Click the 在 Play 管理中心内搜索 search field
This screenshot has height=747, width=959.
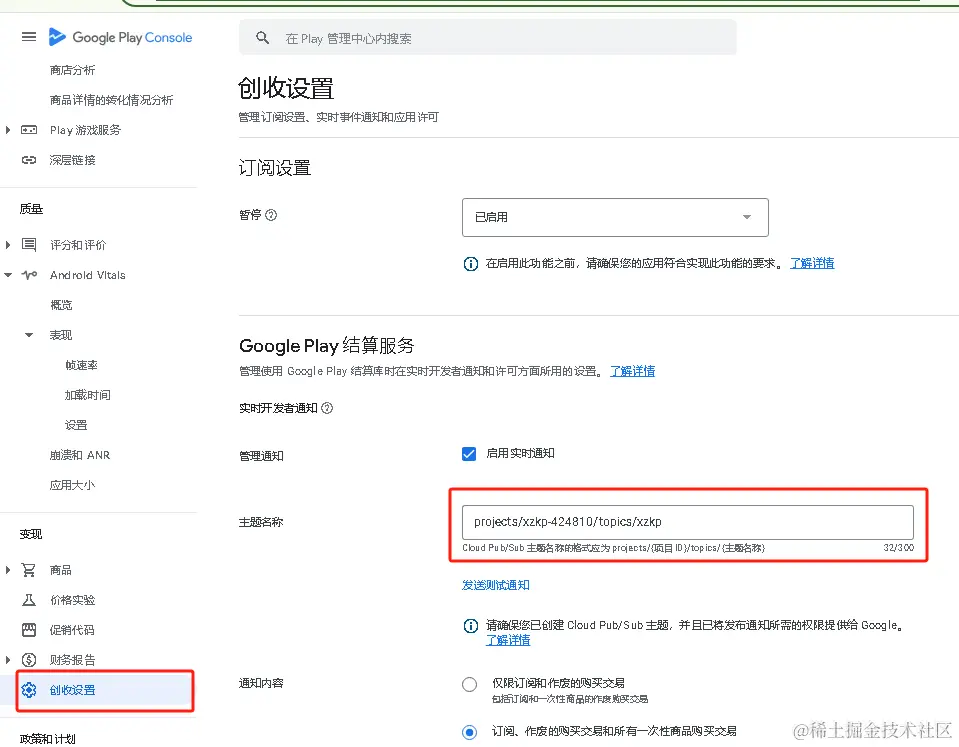[487, 38]
